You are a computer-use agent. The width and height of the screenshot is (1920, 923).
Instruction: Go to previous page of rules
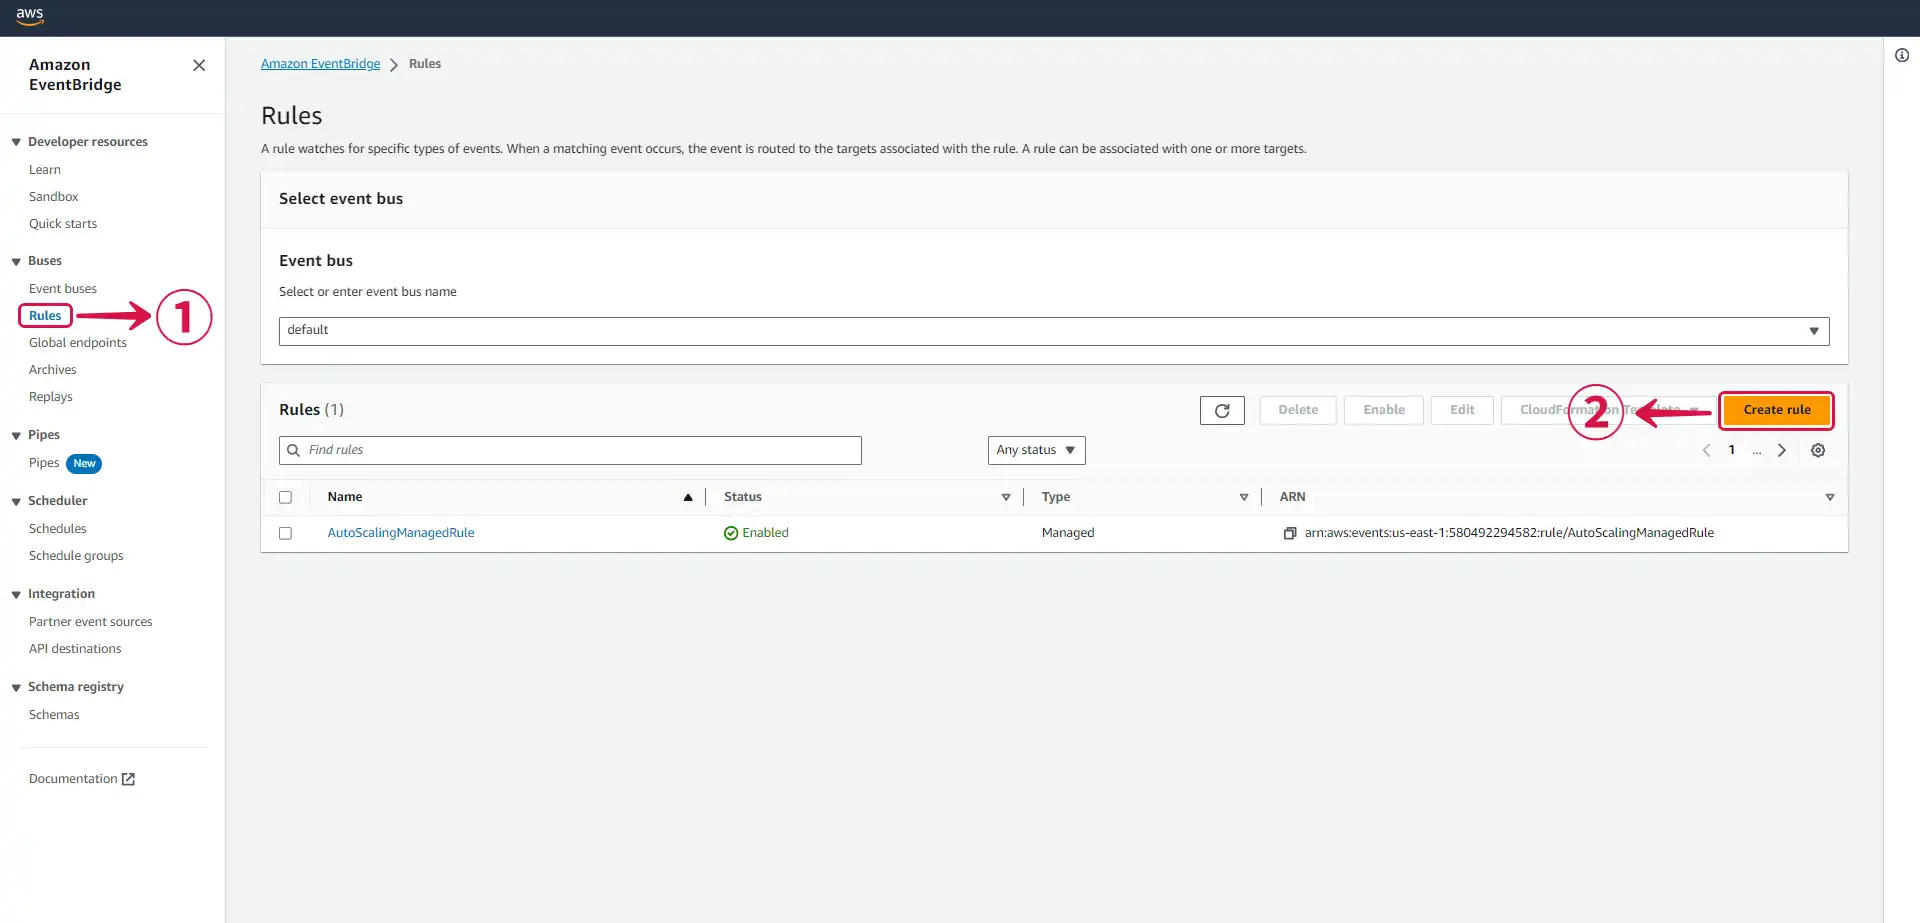1706,450
